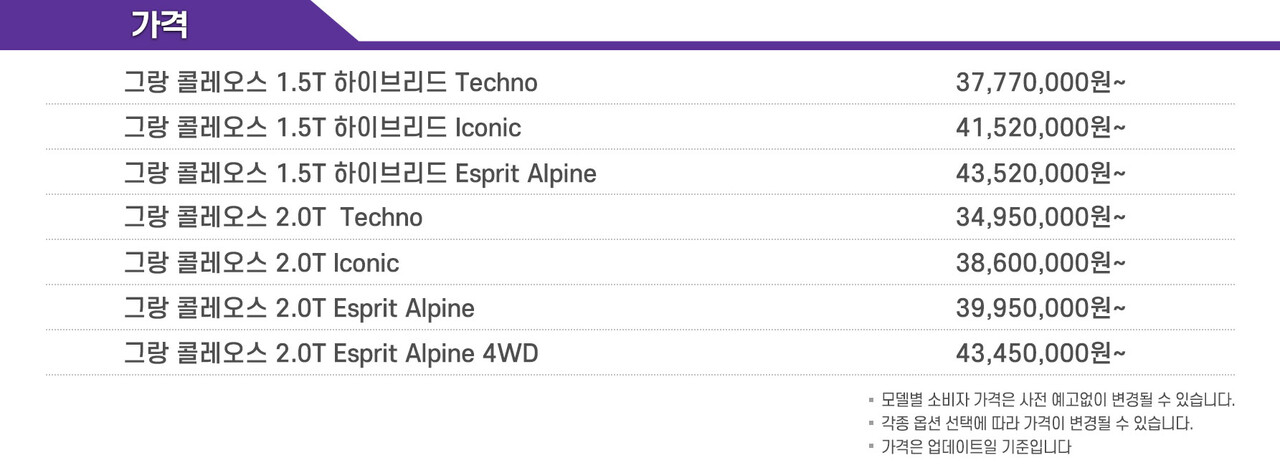This screenshot has height=473, width=1280.
Task: Click the 가격 header tab
Action: pos(159,24)
